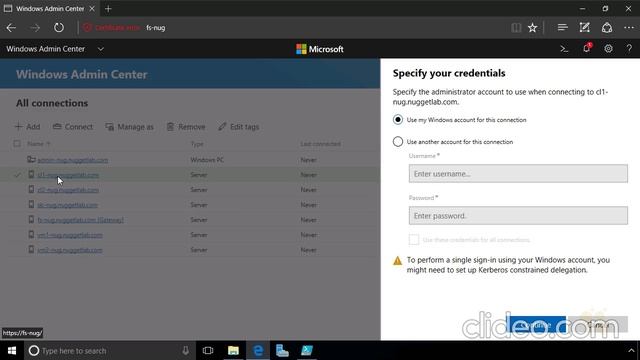Toggle the select-all checkbox in list header
This screenshot has height=360, width=640.
pyautogui.click(x=17, y=143)
